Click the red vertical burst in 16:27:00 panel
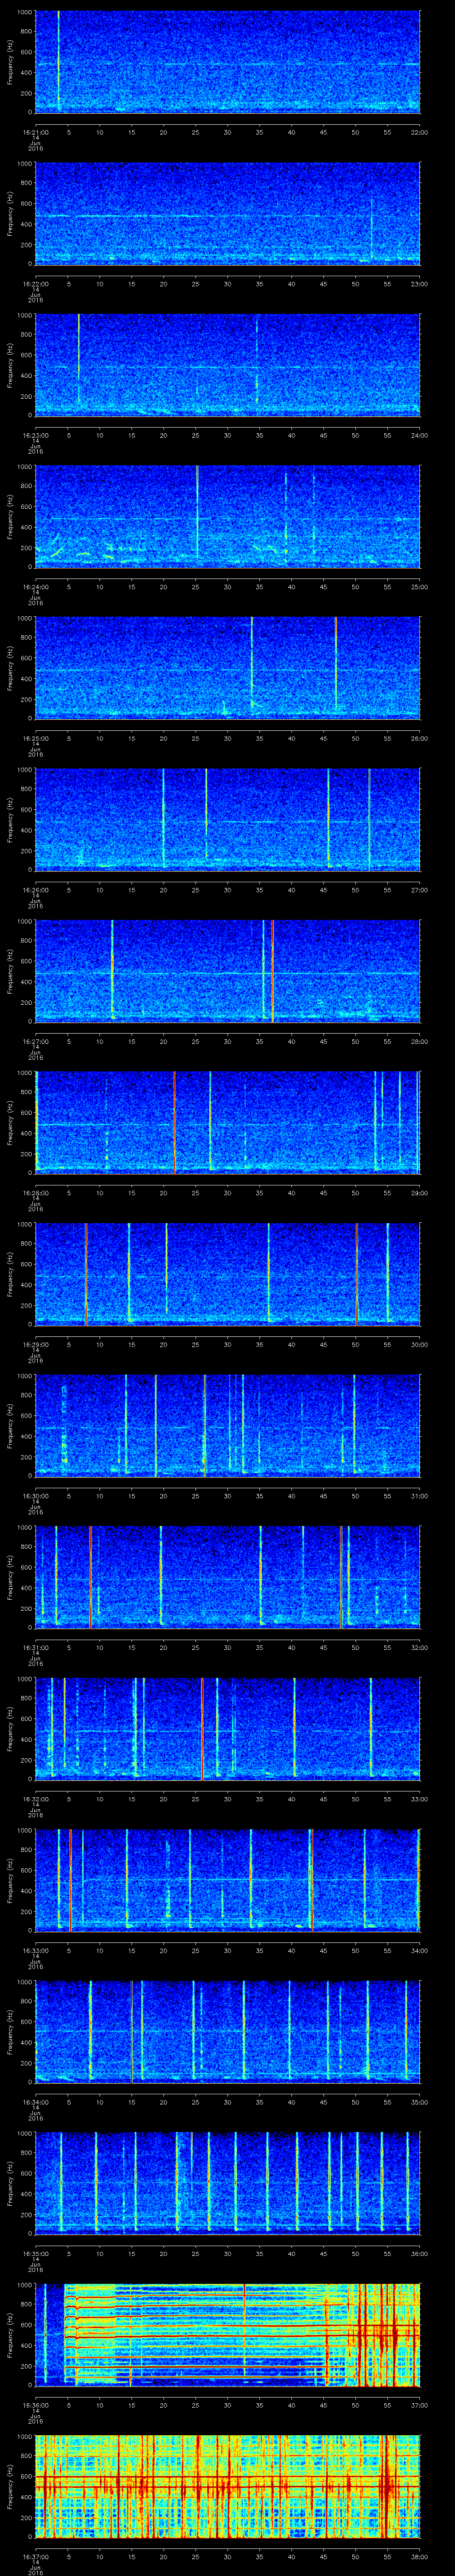 (x=272, y=972)
